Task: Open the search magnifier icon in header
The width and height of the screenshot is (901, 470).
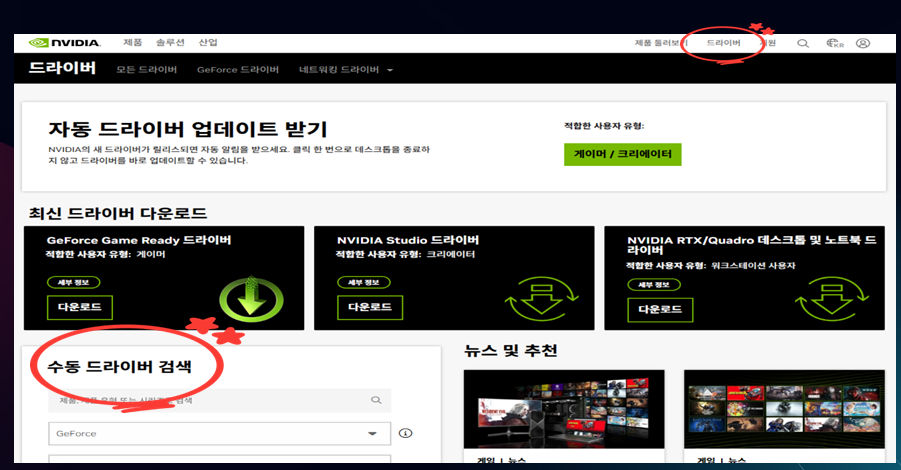Action: tap(803, 43)
